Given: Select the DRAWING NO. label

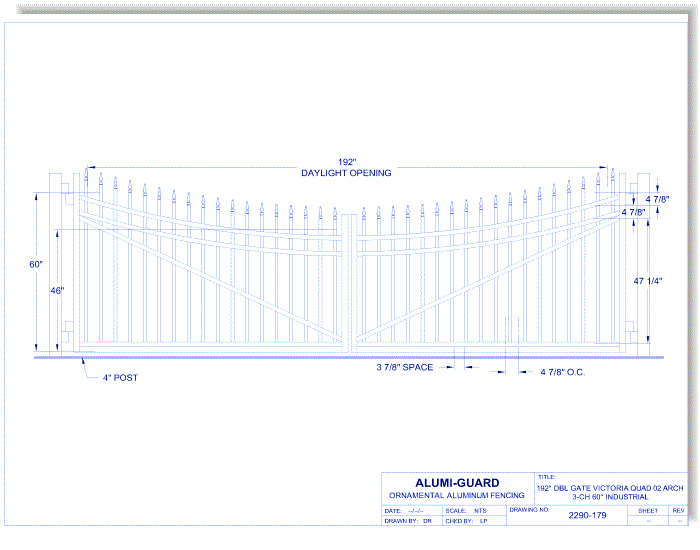Looking at the screenshot, I should (x=529, y=510).
